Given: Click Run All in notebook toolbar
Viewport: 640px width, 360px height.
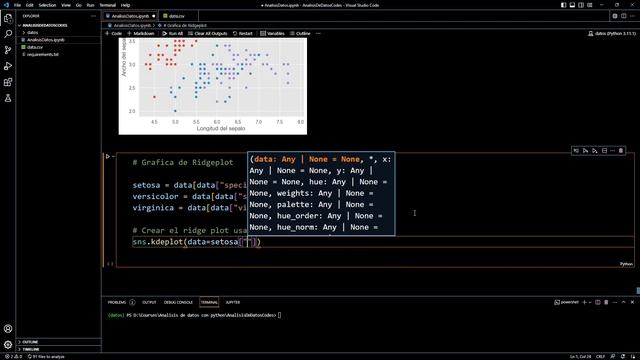Looking at the screenshot, I should [173, 33].
